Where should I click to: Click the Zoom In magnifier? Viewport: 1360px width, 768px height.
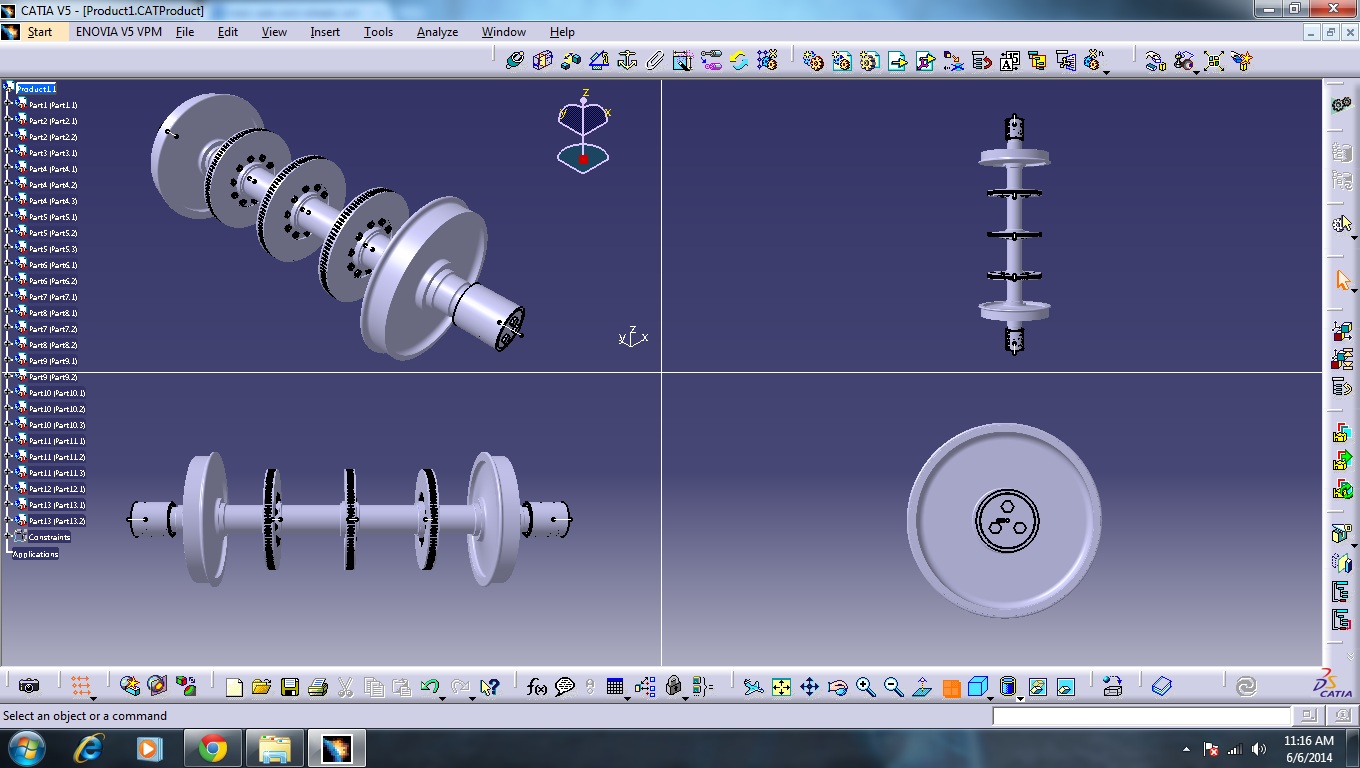(866, 687)
